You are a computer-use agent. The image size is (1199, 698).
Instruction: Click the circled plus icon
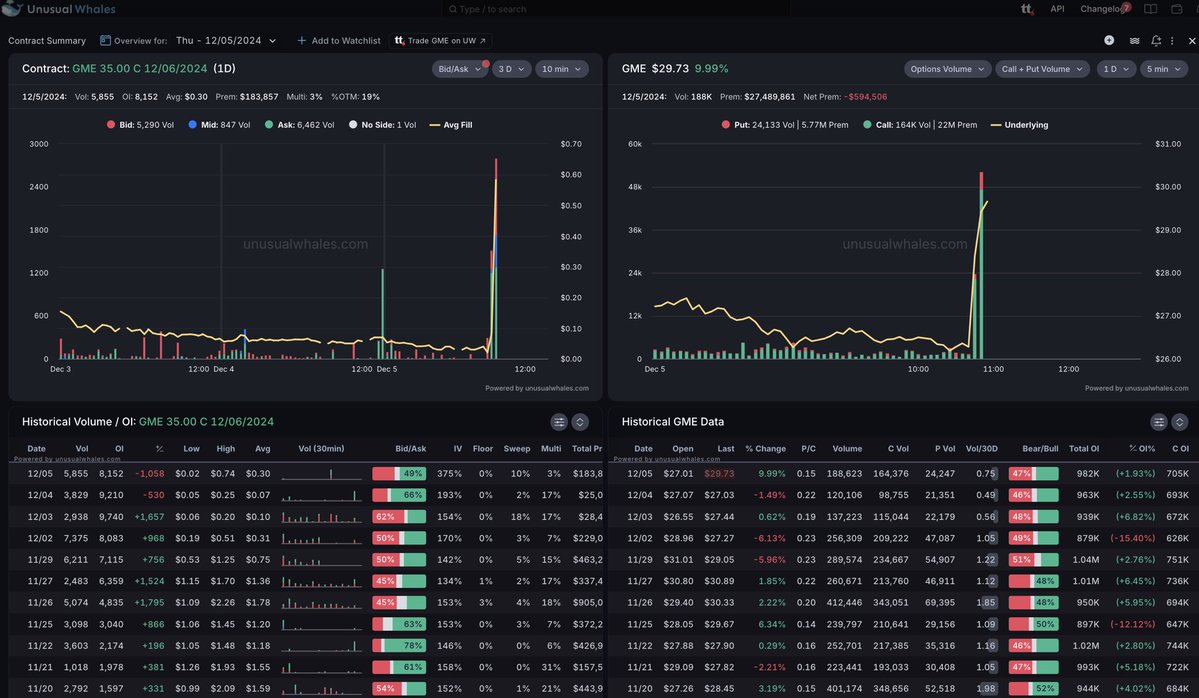click(1109, 40)
